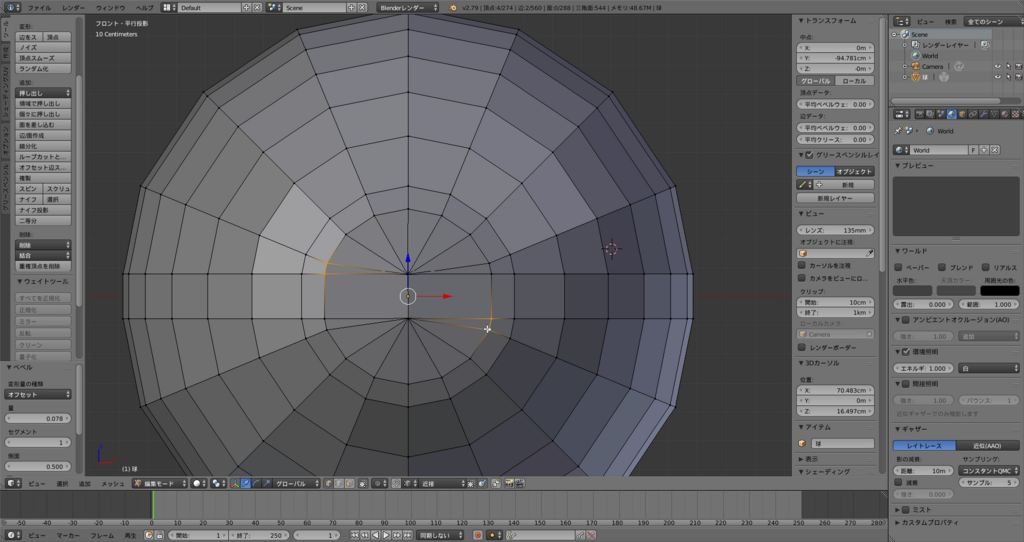
Task: Click the F fake user button for World
Action: (x=974, y=149)
